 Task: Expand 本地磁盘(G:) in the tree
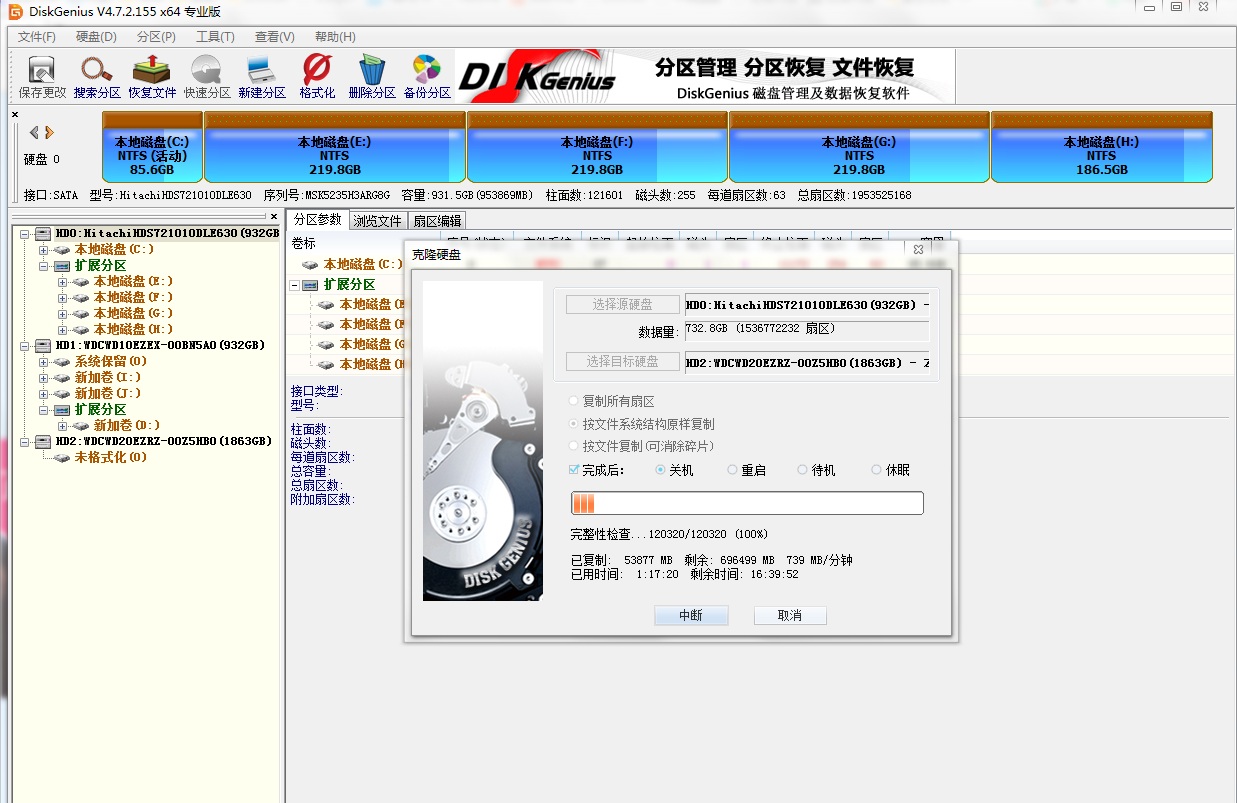coord(63,313)
